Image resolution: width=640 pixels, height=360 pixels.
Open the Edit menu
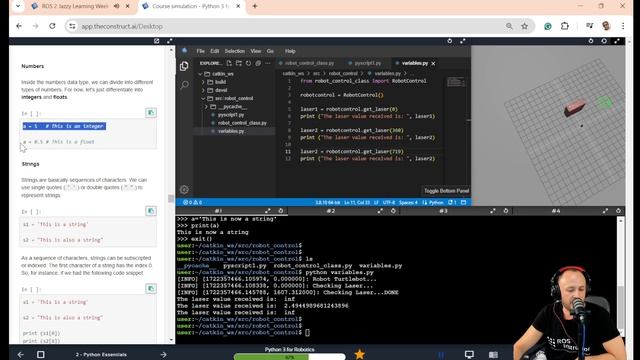pos(215,51)
